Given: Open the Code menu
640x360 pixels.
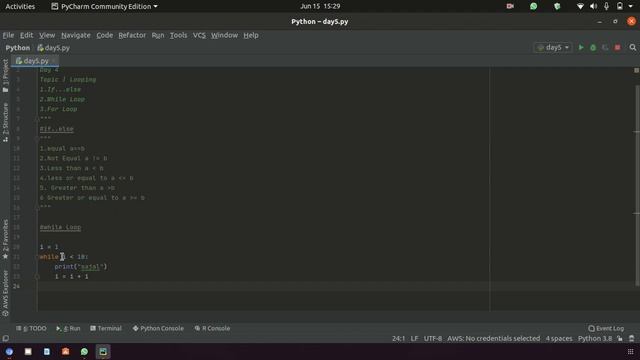Looking at the screenshot, I should (104, 35).
